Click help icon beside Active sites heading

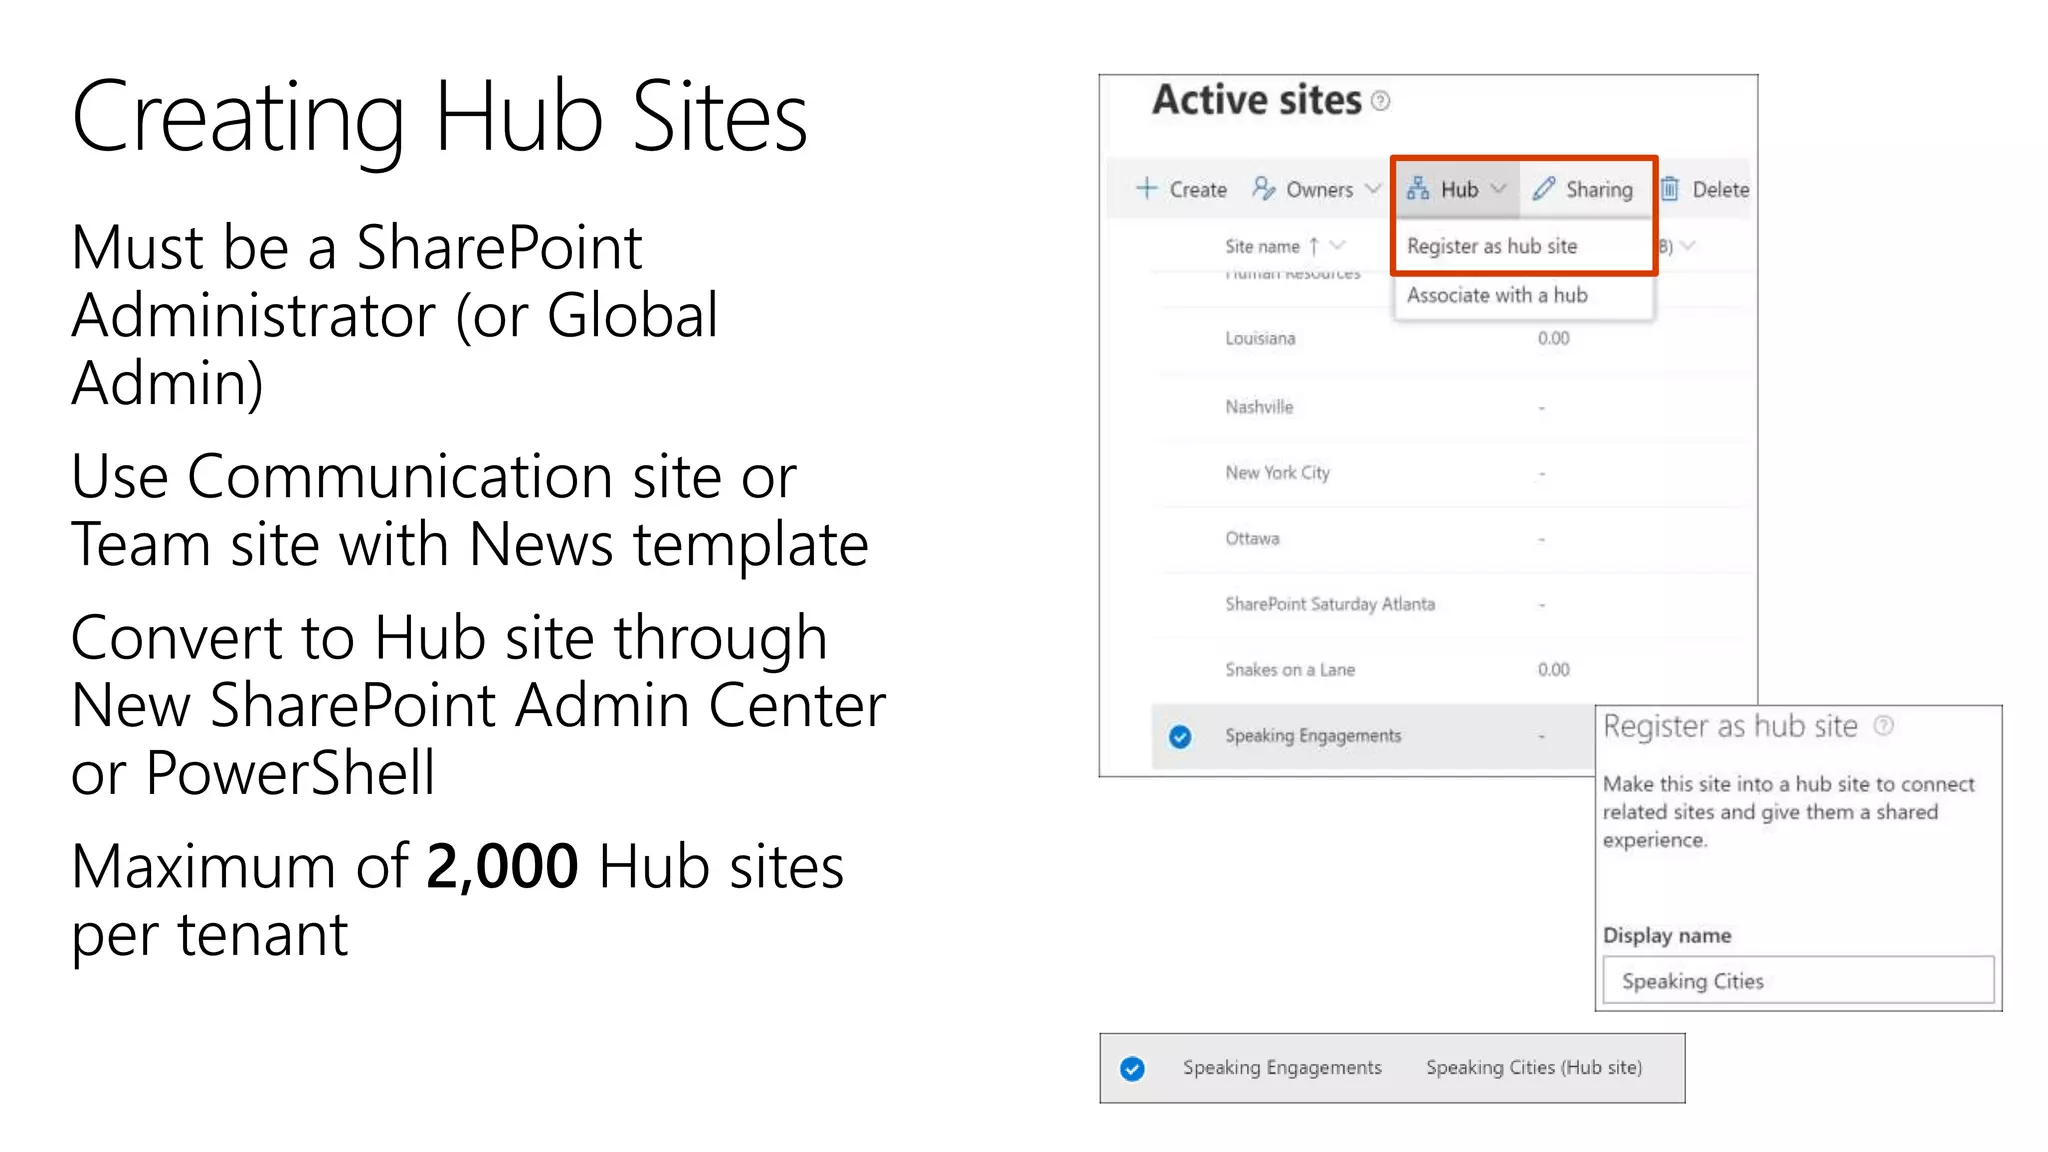click(x=1380, y=101)
